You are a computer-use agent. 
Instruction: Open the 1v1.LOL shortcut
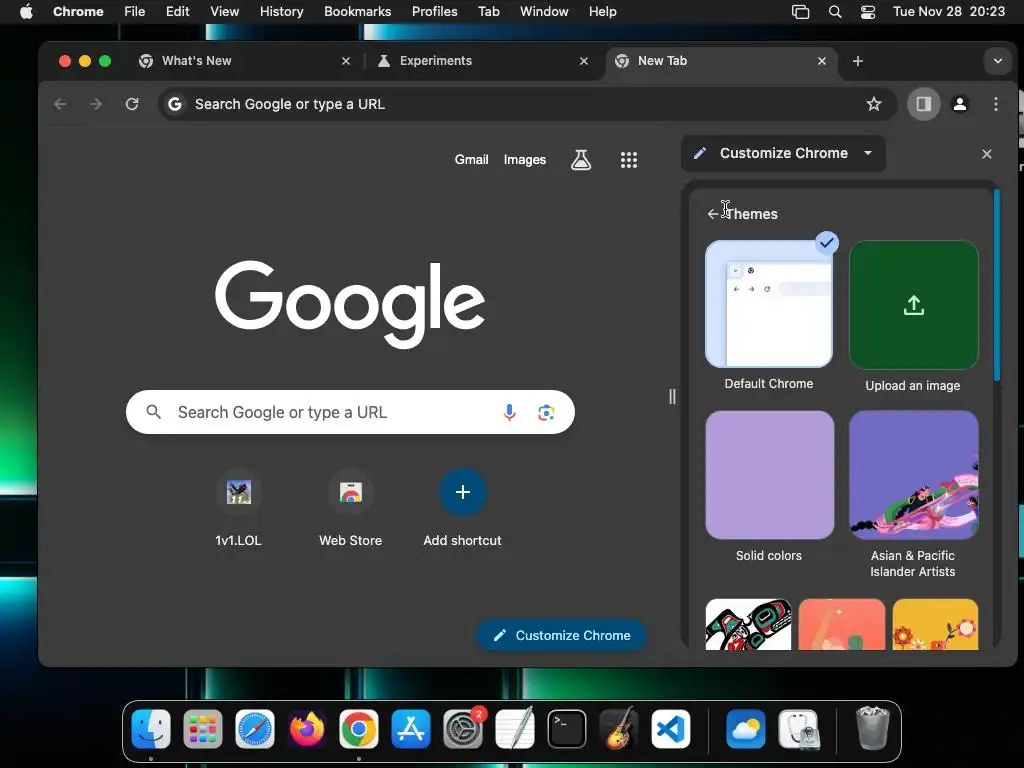[238, 509]
